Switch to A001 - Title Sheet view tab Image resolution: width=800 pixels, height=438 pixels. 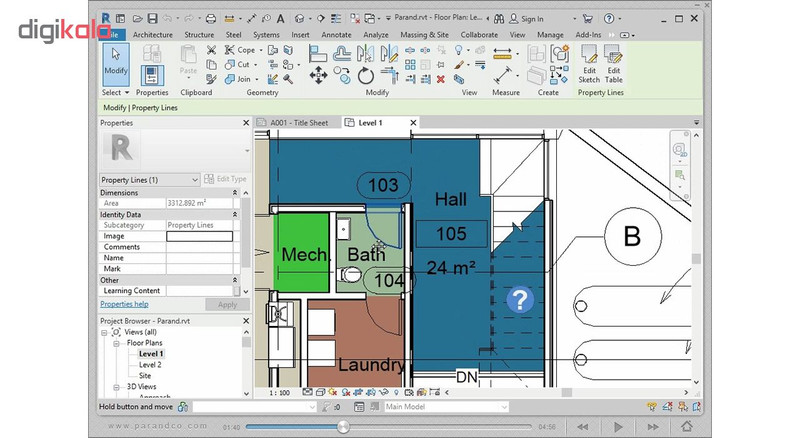tap(298, 123)
